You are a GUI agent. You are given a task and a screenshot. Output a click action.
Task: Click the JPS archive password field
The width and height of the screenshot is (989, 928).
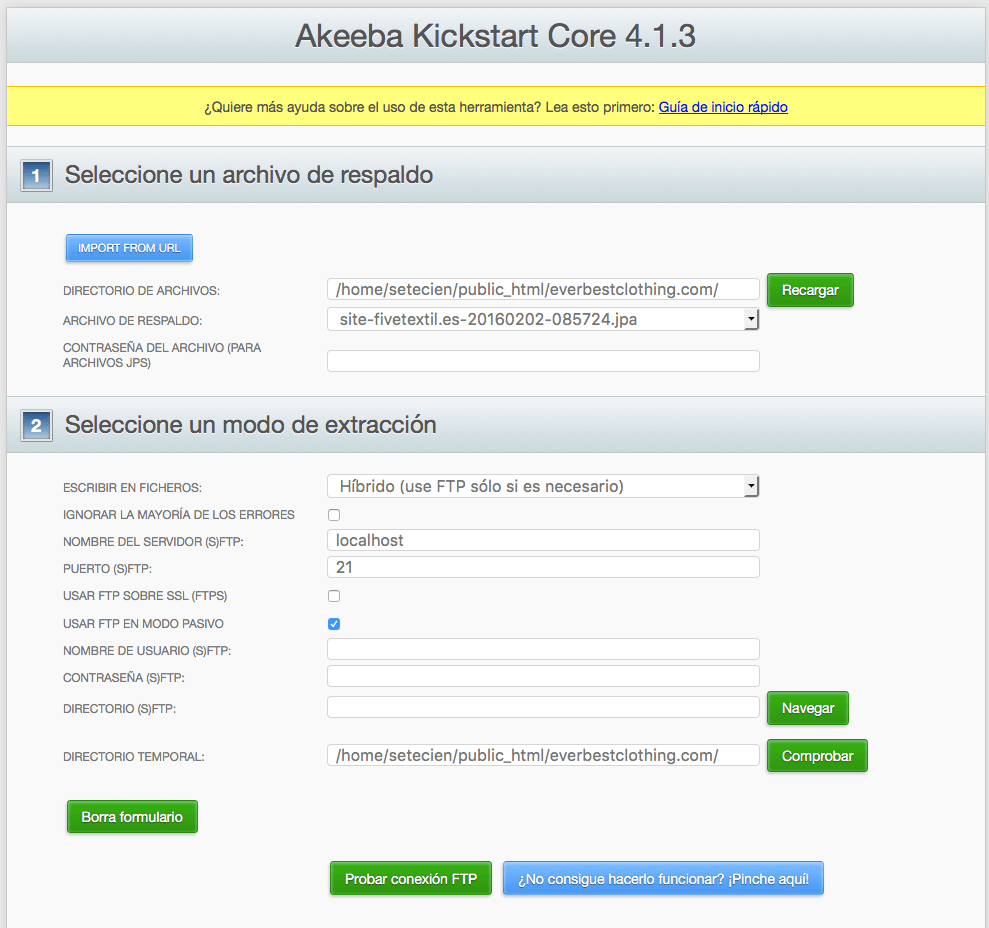543,361
